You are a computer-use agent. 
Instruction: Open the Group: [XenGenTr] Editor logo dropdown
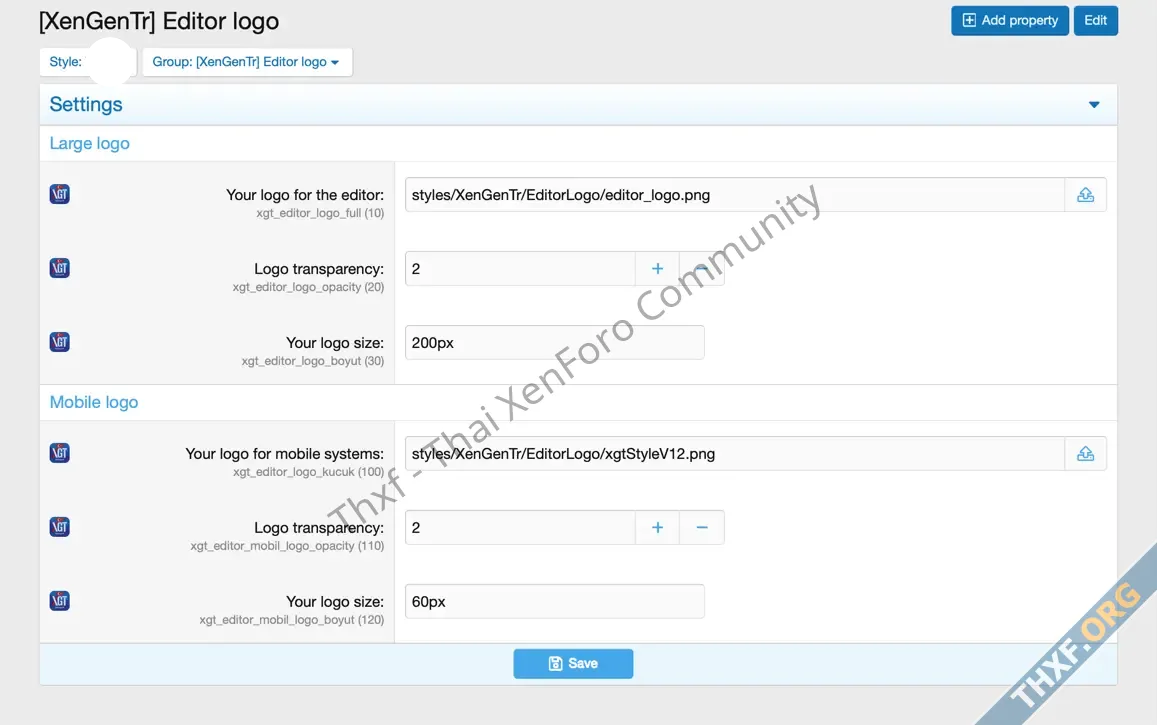[246, 62]
